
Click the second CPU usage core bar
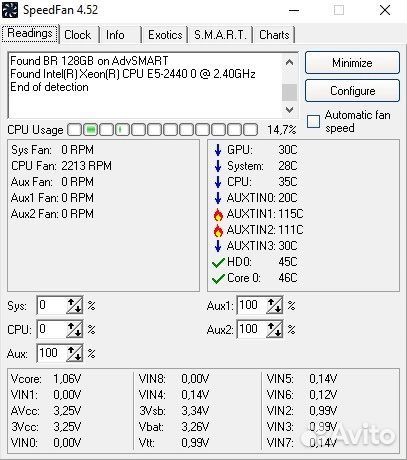[90, 130]
